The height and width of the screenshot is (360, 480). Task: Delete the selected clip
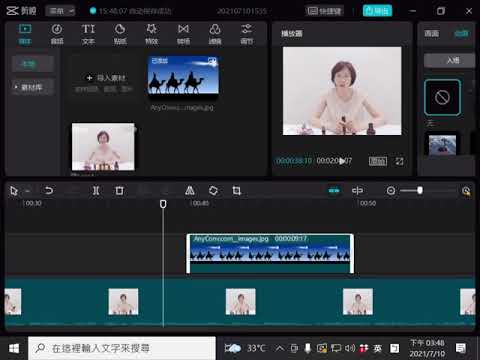point(119,191)
